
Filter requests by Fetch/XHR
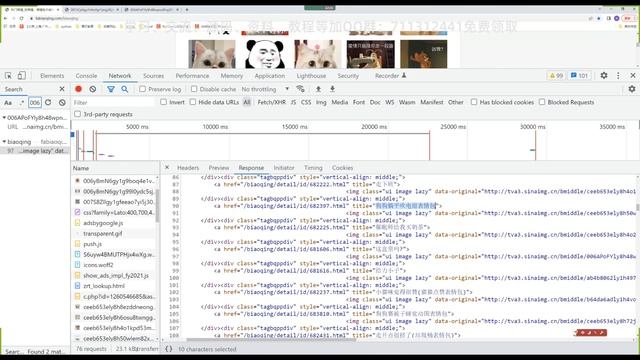tap(271, 102)
